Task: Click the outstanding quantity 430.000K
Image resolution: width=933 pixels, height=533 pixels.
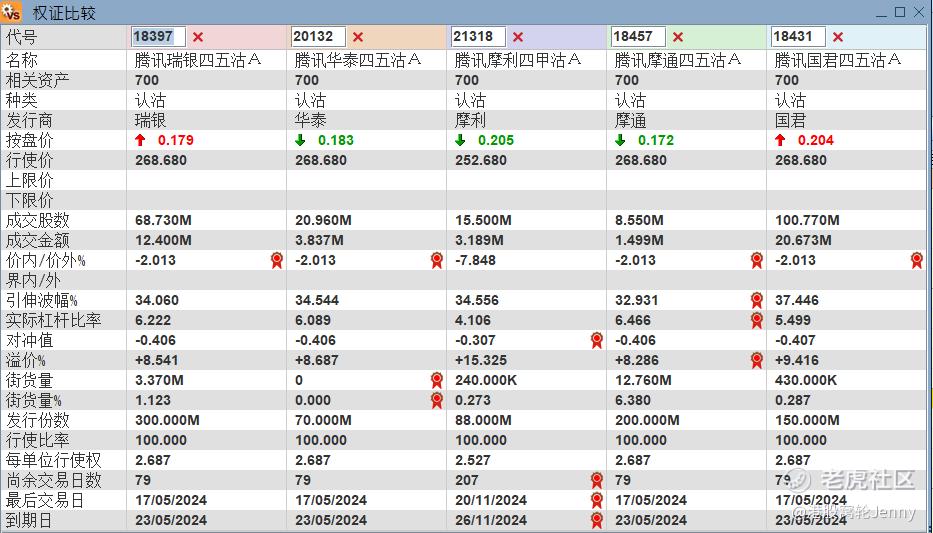Action: [x=806, y=380]
